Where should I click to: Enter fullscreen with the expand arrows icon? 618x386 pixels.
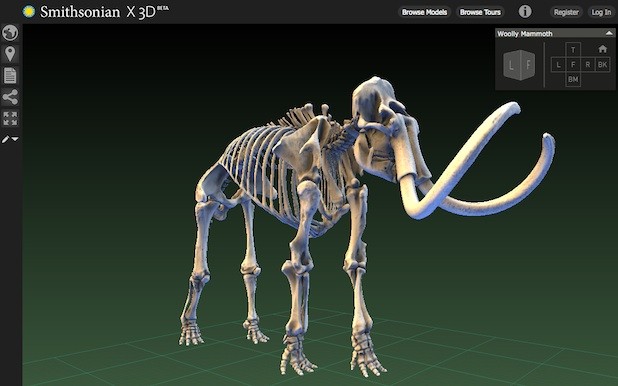point(10,118)
